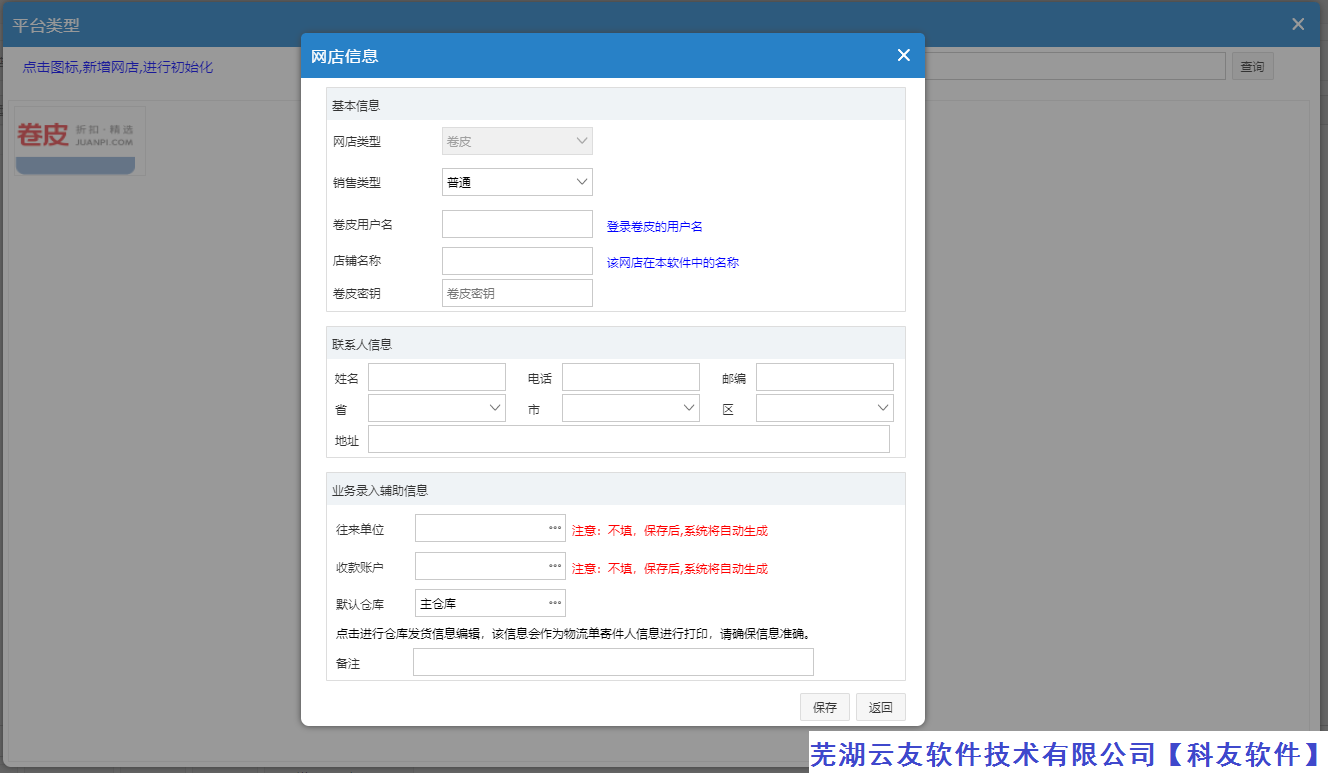Click the 登录卷皮的用户名 hint text
The width and height of the screenshot is (1328, 773).
pos(655,227)
